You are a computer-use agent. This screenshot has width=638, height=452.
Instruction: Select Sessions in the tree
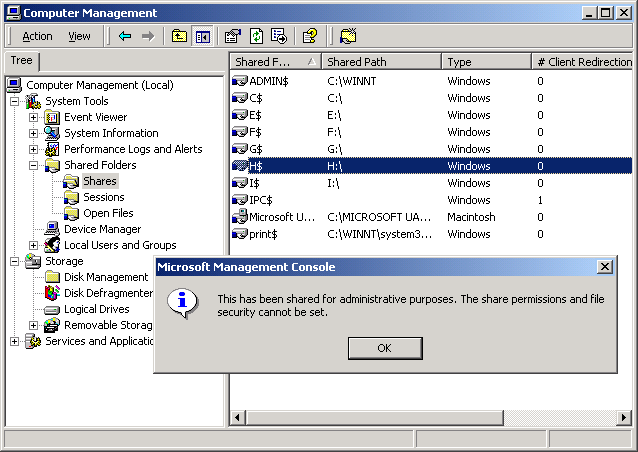coord(103,197)
